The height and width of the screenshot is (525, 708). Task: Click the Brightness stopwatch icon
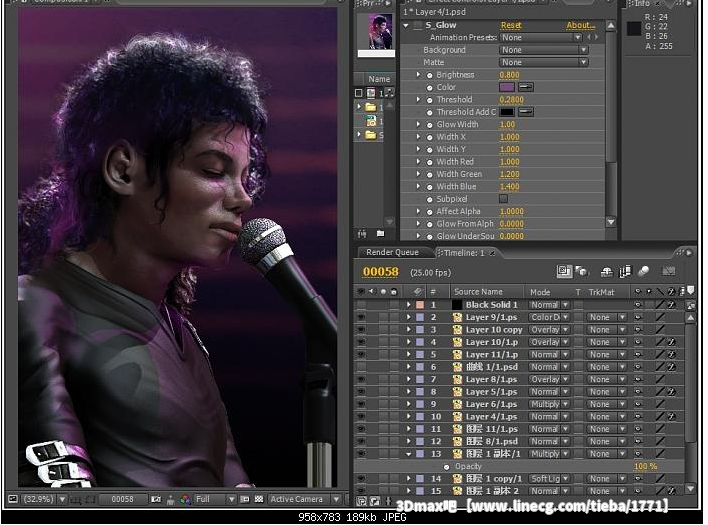point(429,75)
